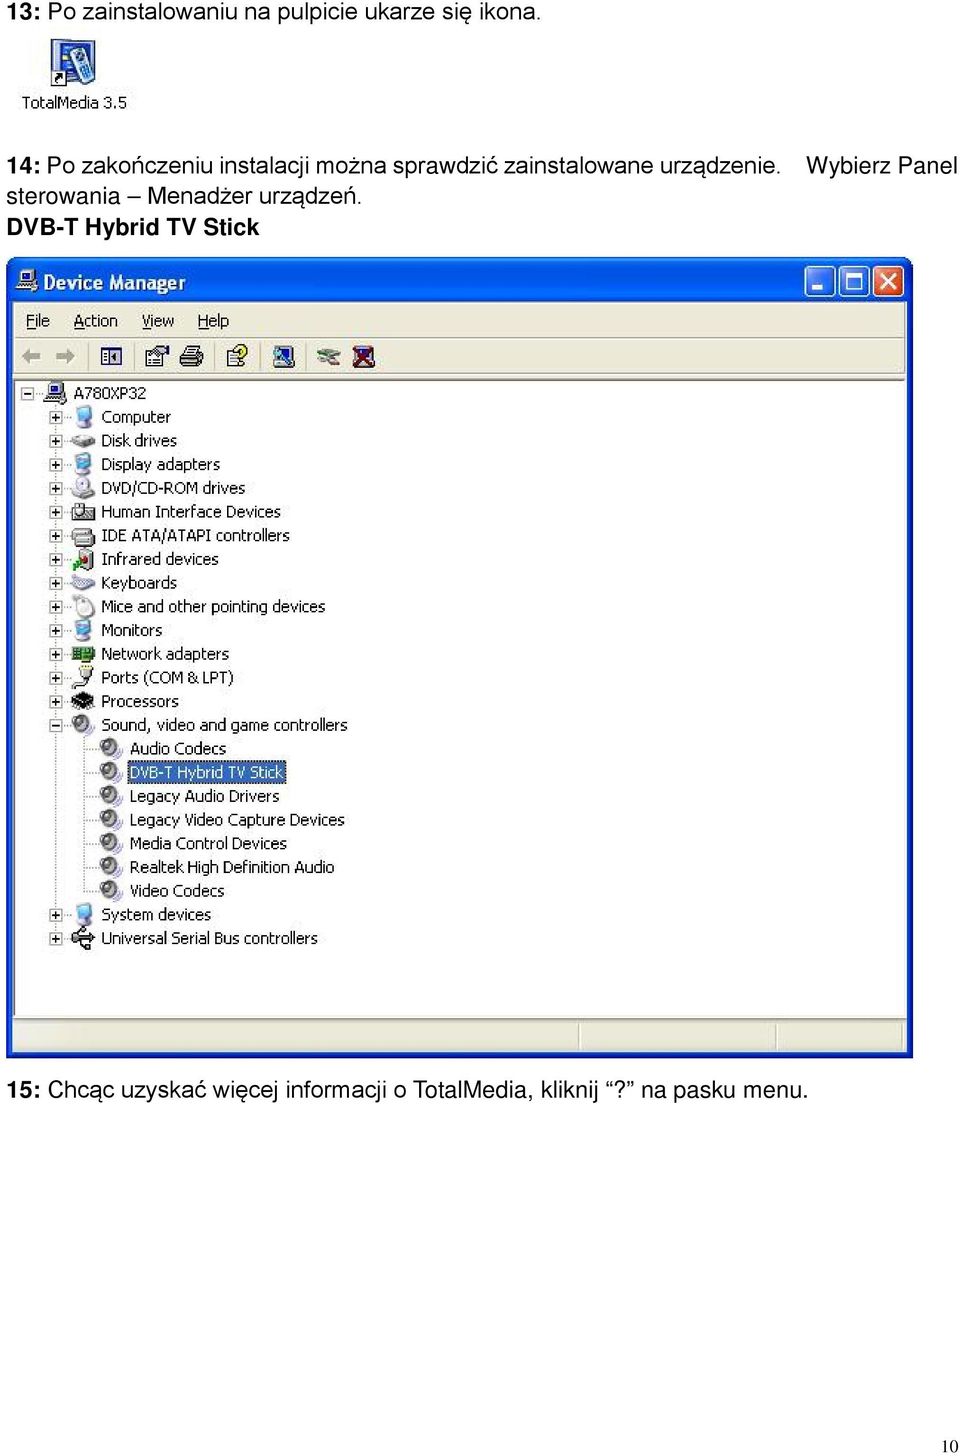960x1456 pixels.
Task: Toggle the Show/Hide Console Tree toolbar icon
Action: pyautogui.click(x=111, y=356)
